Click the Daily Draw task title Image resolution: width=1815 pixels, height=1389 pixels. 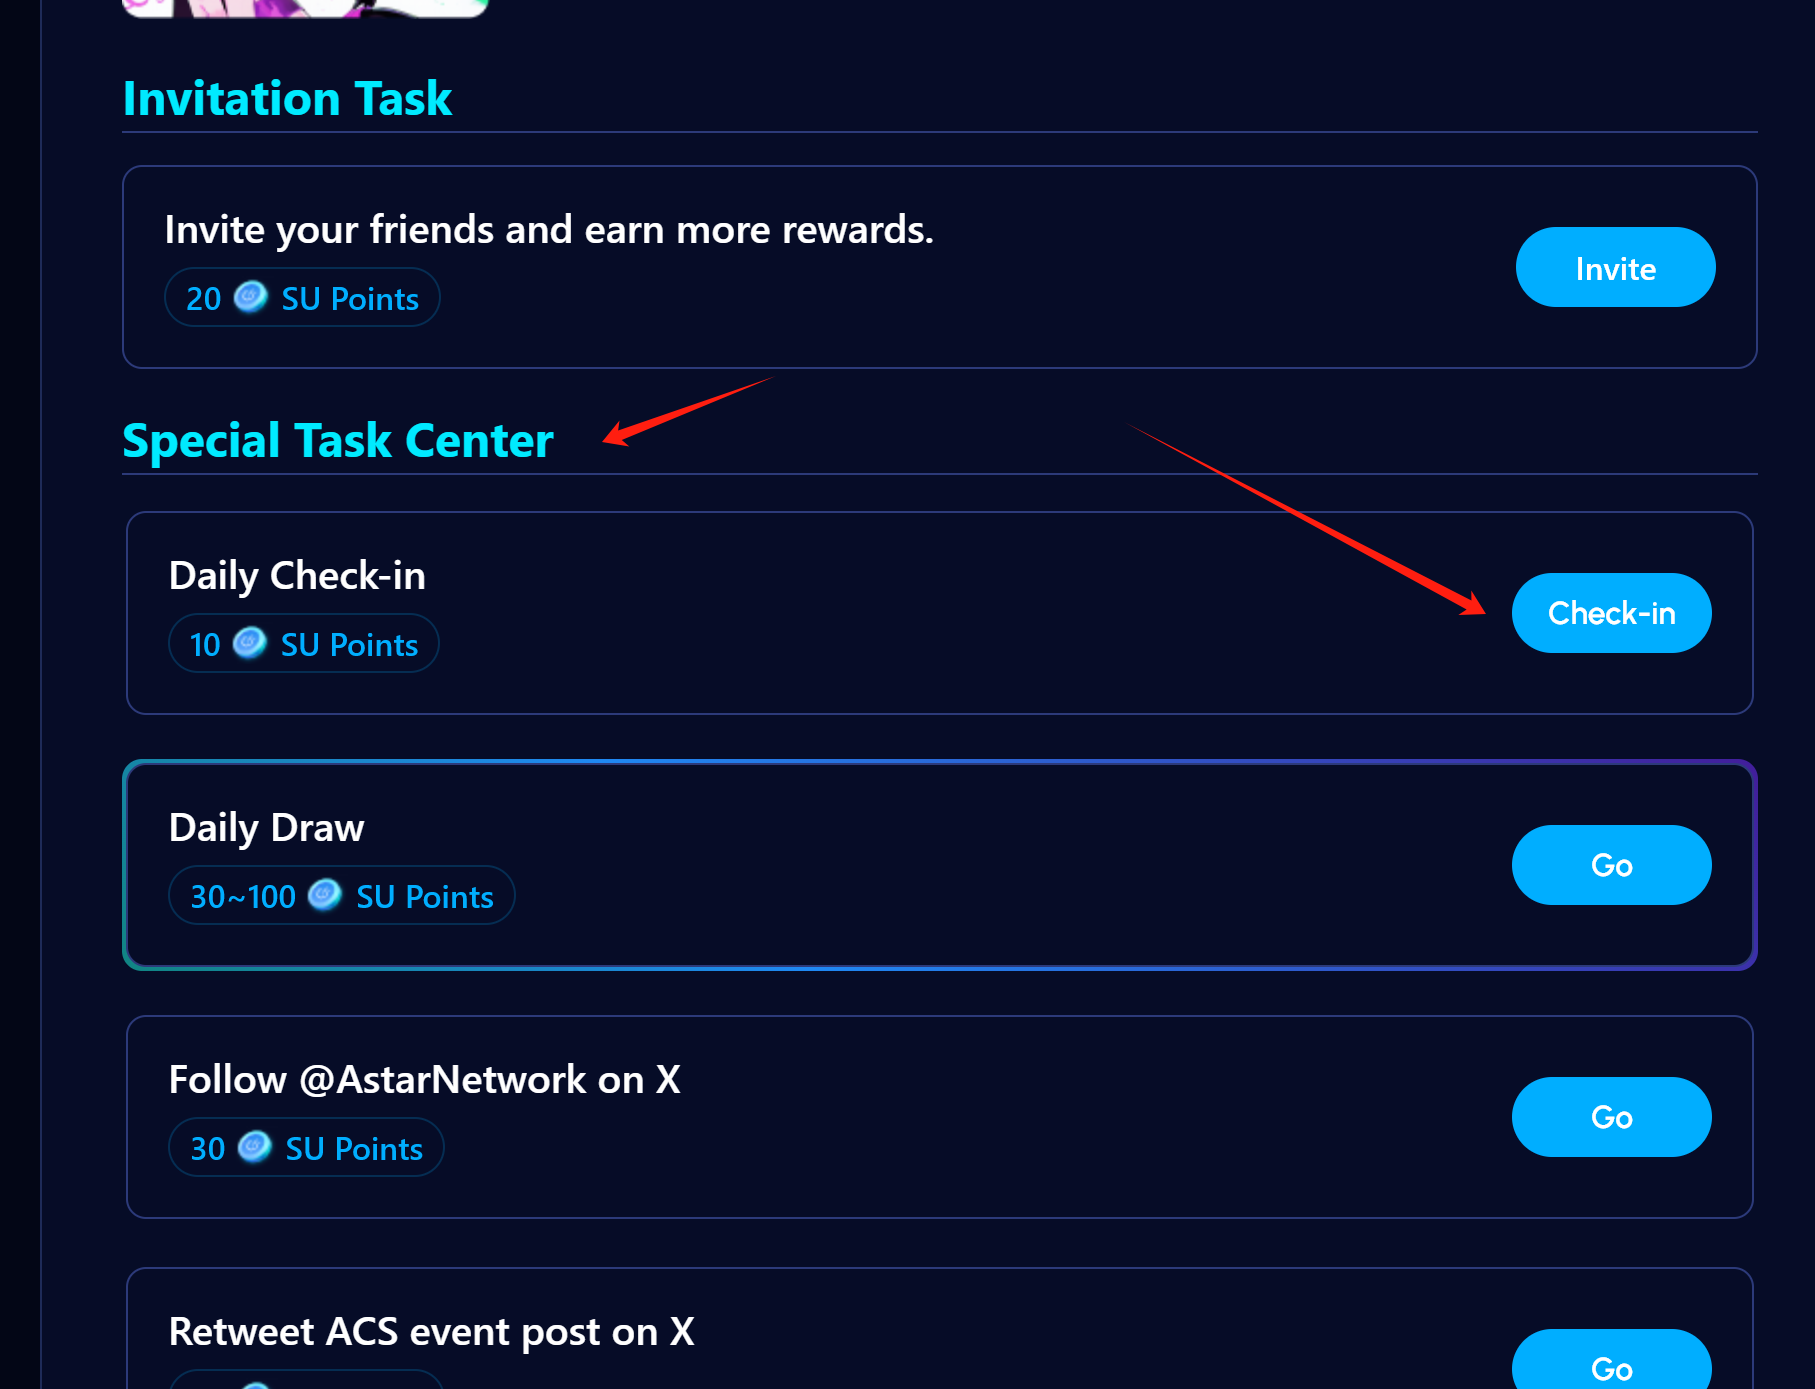[266, 828]
